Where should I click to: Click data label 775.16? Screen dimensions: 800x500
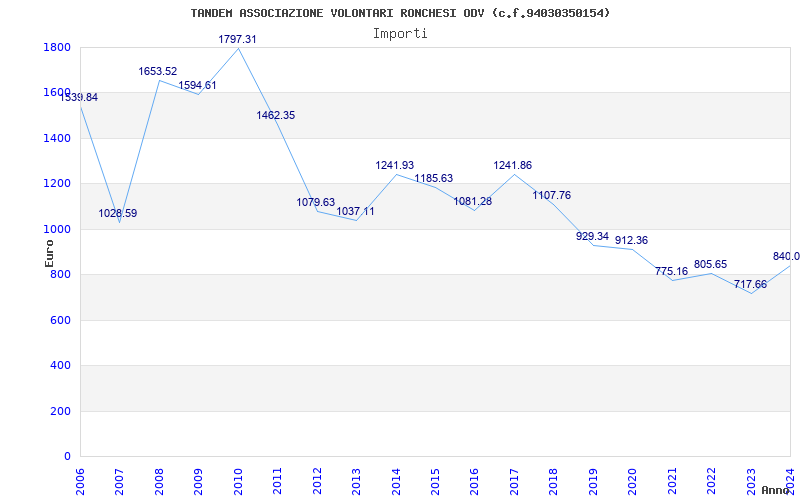(x=671, y=271)
